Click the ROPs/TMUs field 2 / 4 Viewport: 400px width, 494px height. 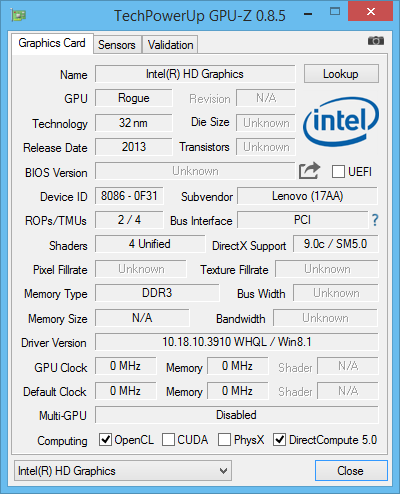(x=129, y=220)
